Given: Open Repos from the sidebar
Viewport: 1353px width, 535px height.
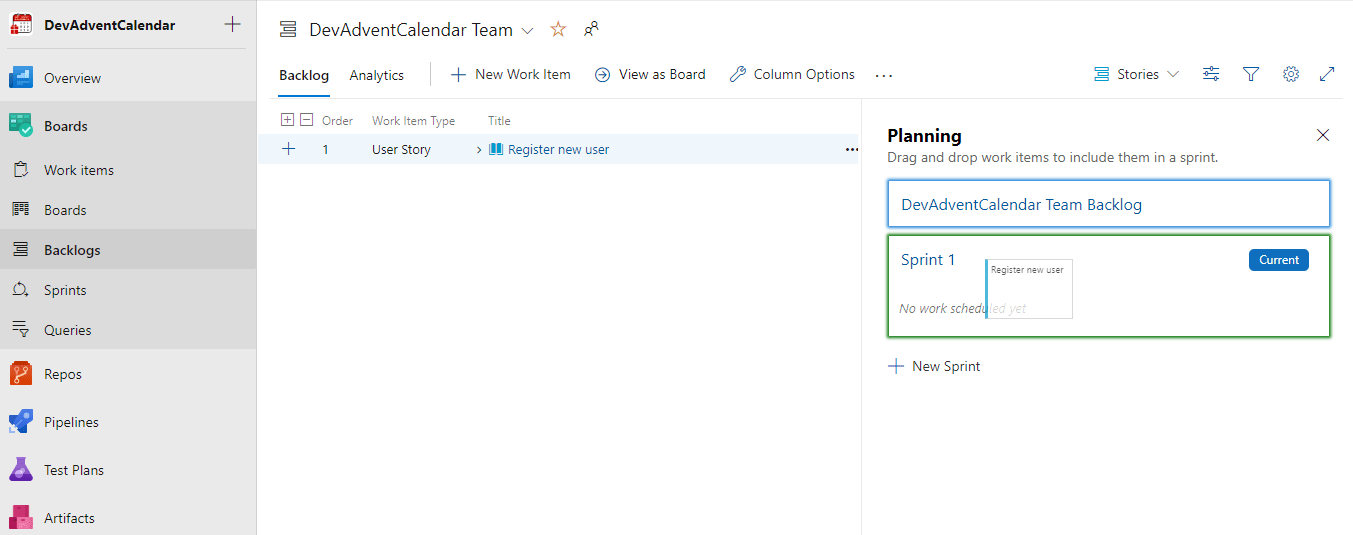Looking at the screenshot, I should [63, 374].
